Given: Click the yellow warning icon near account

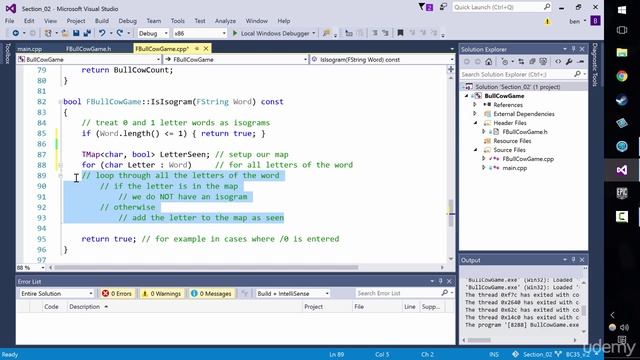Looking at the screenshot, I should 547,21.
